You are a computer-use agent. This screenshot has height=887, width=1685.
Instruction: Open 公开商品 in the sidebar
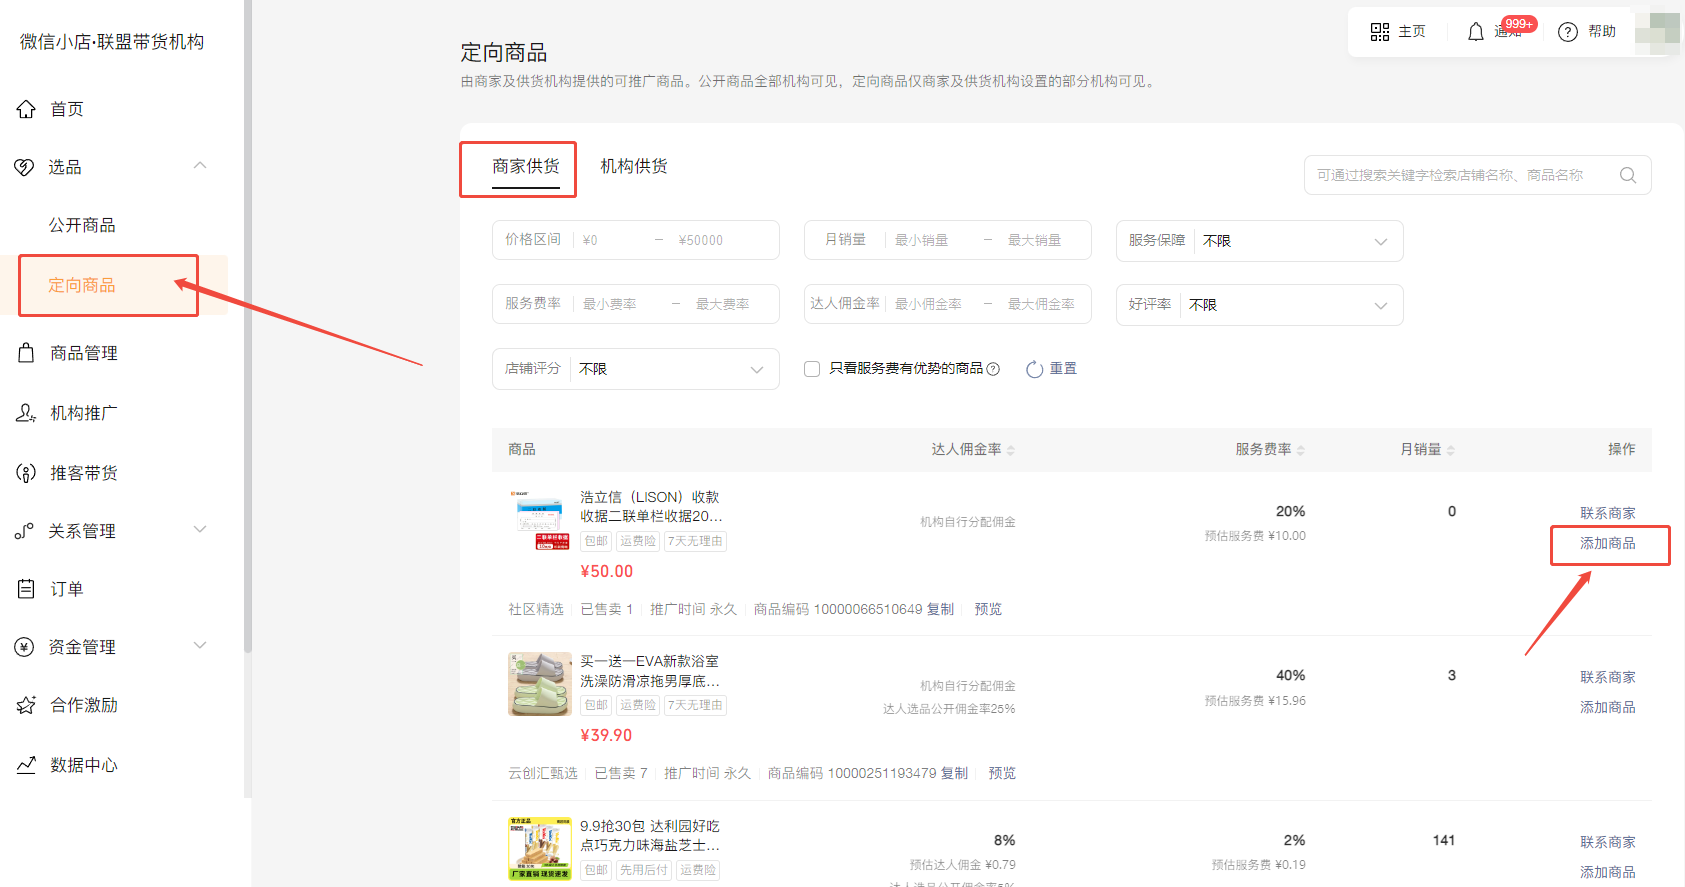[x=82, y=225]
